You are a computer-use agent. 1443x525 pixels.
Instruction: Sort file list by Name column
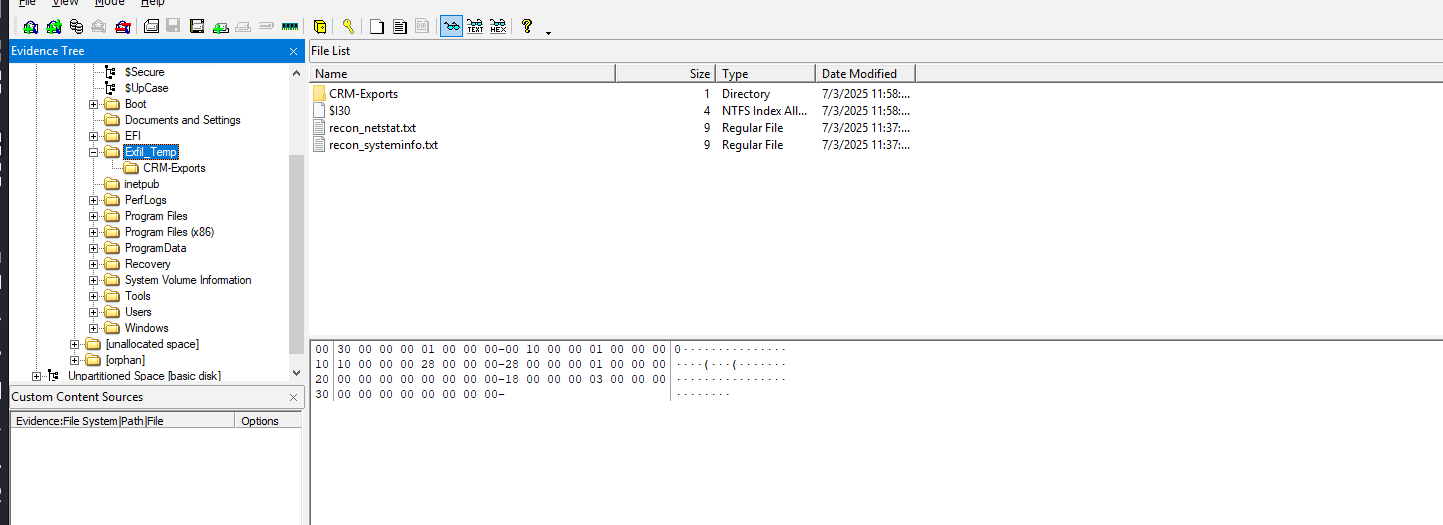462,73
